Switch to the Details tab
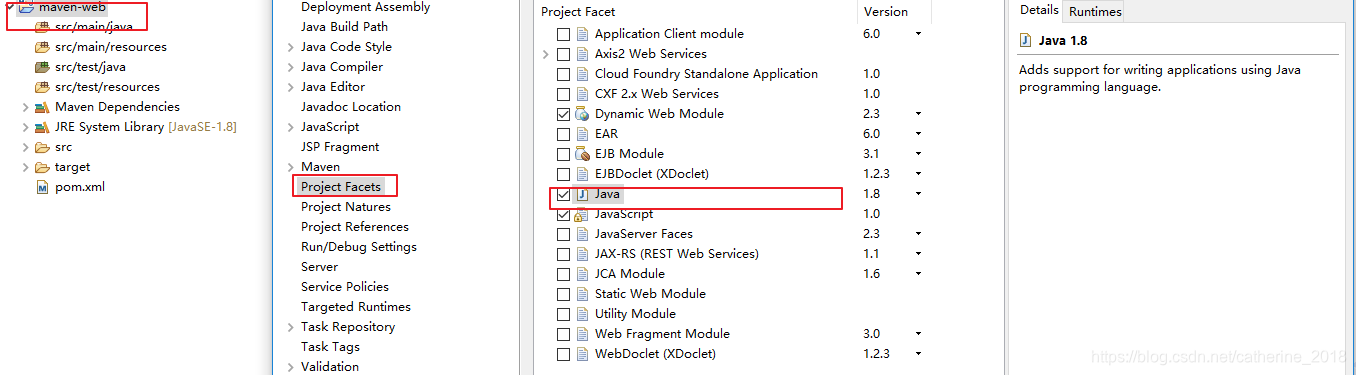Screen dimensions: 1356x375 click(x=1038, y=10)
